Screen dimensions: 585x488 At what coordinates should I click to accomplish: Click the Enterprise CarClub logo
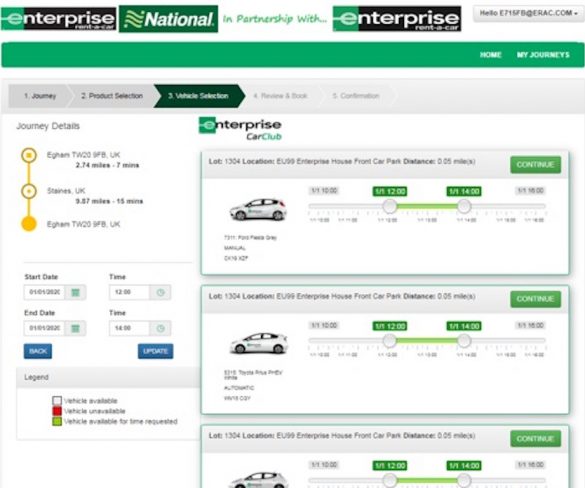click(x=241, y=129)
